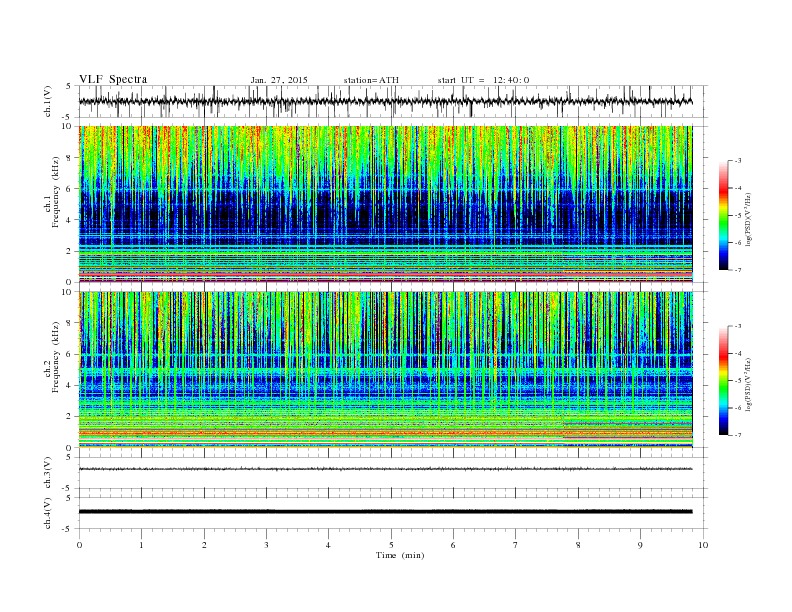This screenshot has width=792, height=612.
Task: Click the '3' tick on time axis
Action: click(x=266, y=545)
